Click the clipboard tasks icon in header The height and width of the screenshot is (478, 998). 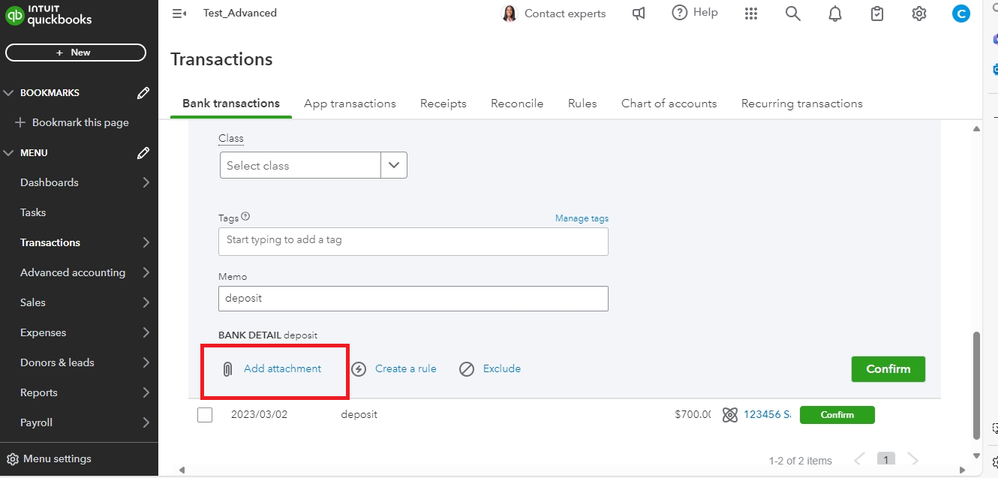(877, 13)
